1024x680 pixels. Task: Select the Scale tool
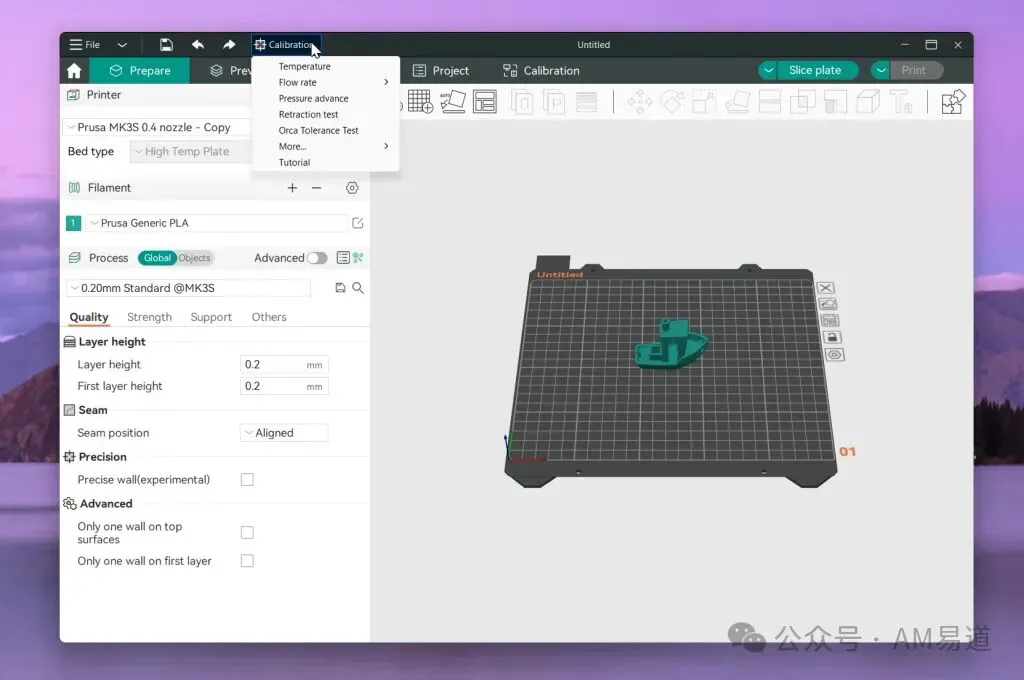(x=704, y=103)
